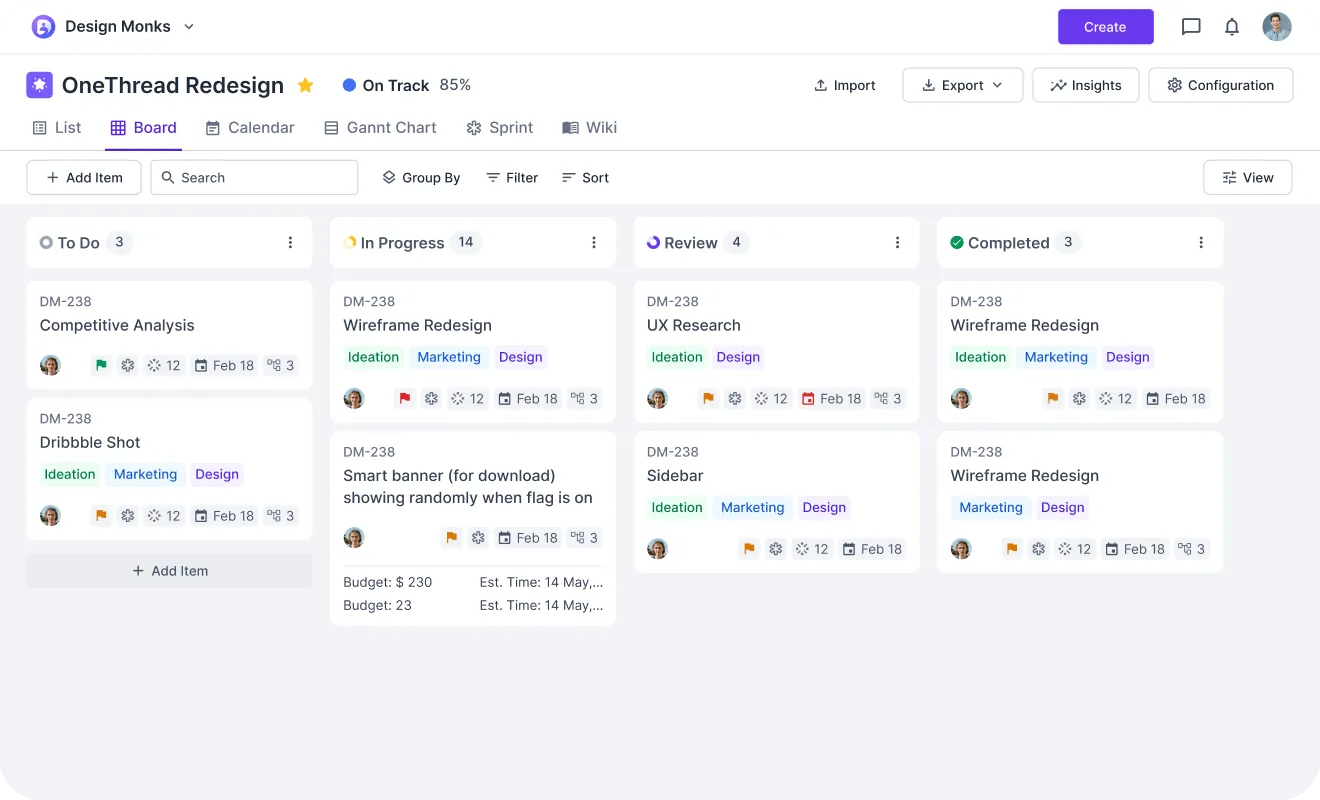Click the sprint icon on Dribbble Shot card
This screenshot has width=1320, height=800.
[x=128, y=516]
